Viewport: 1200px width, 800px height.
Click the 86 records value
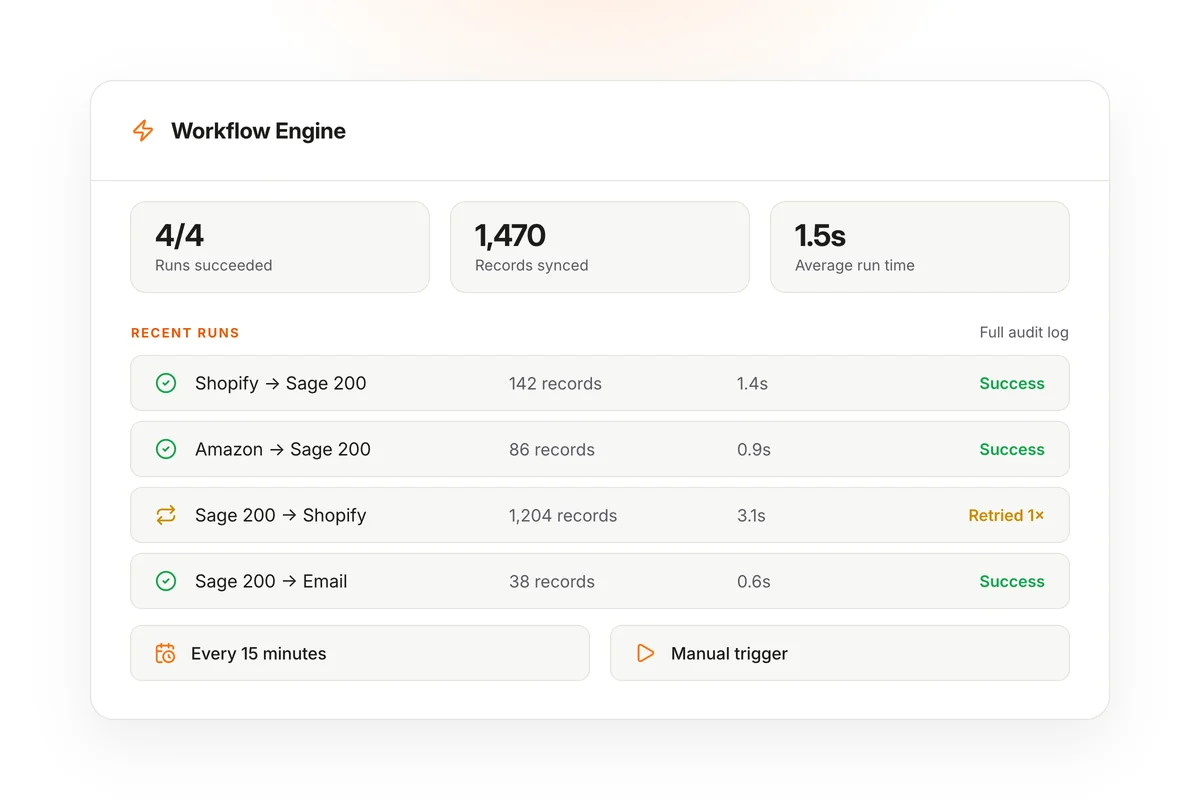coord(552,449)
